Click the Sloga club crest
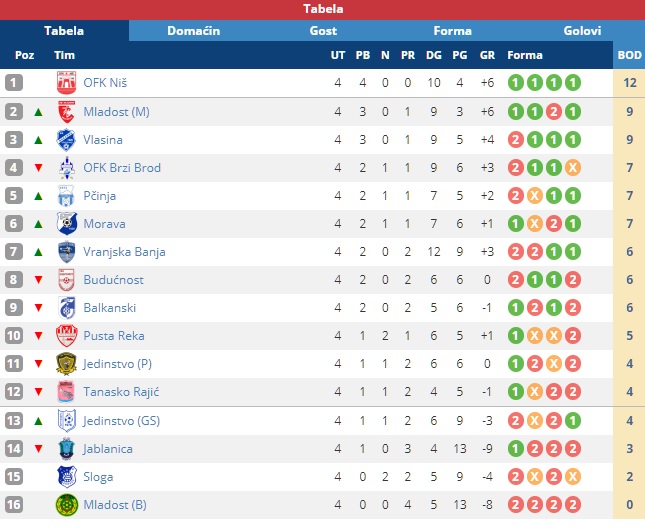The width and height of the screenshot is (645, 529). point(67,477)
